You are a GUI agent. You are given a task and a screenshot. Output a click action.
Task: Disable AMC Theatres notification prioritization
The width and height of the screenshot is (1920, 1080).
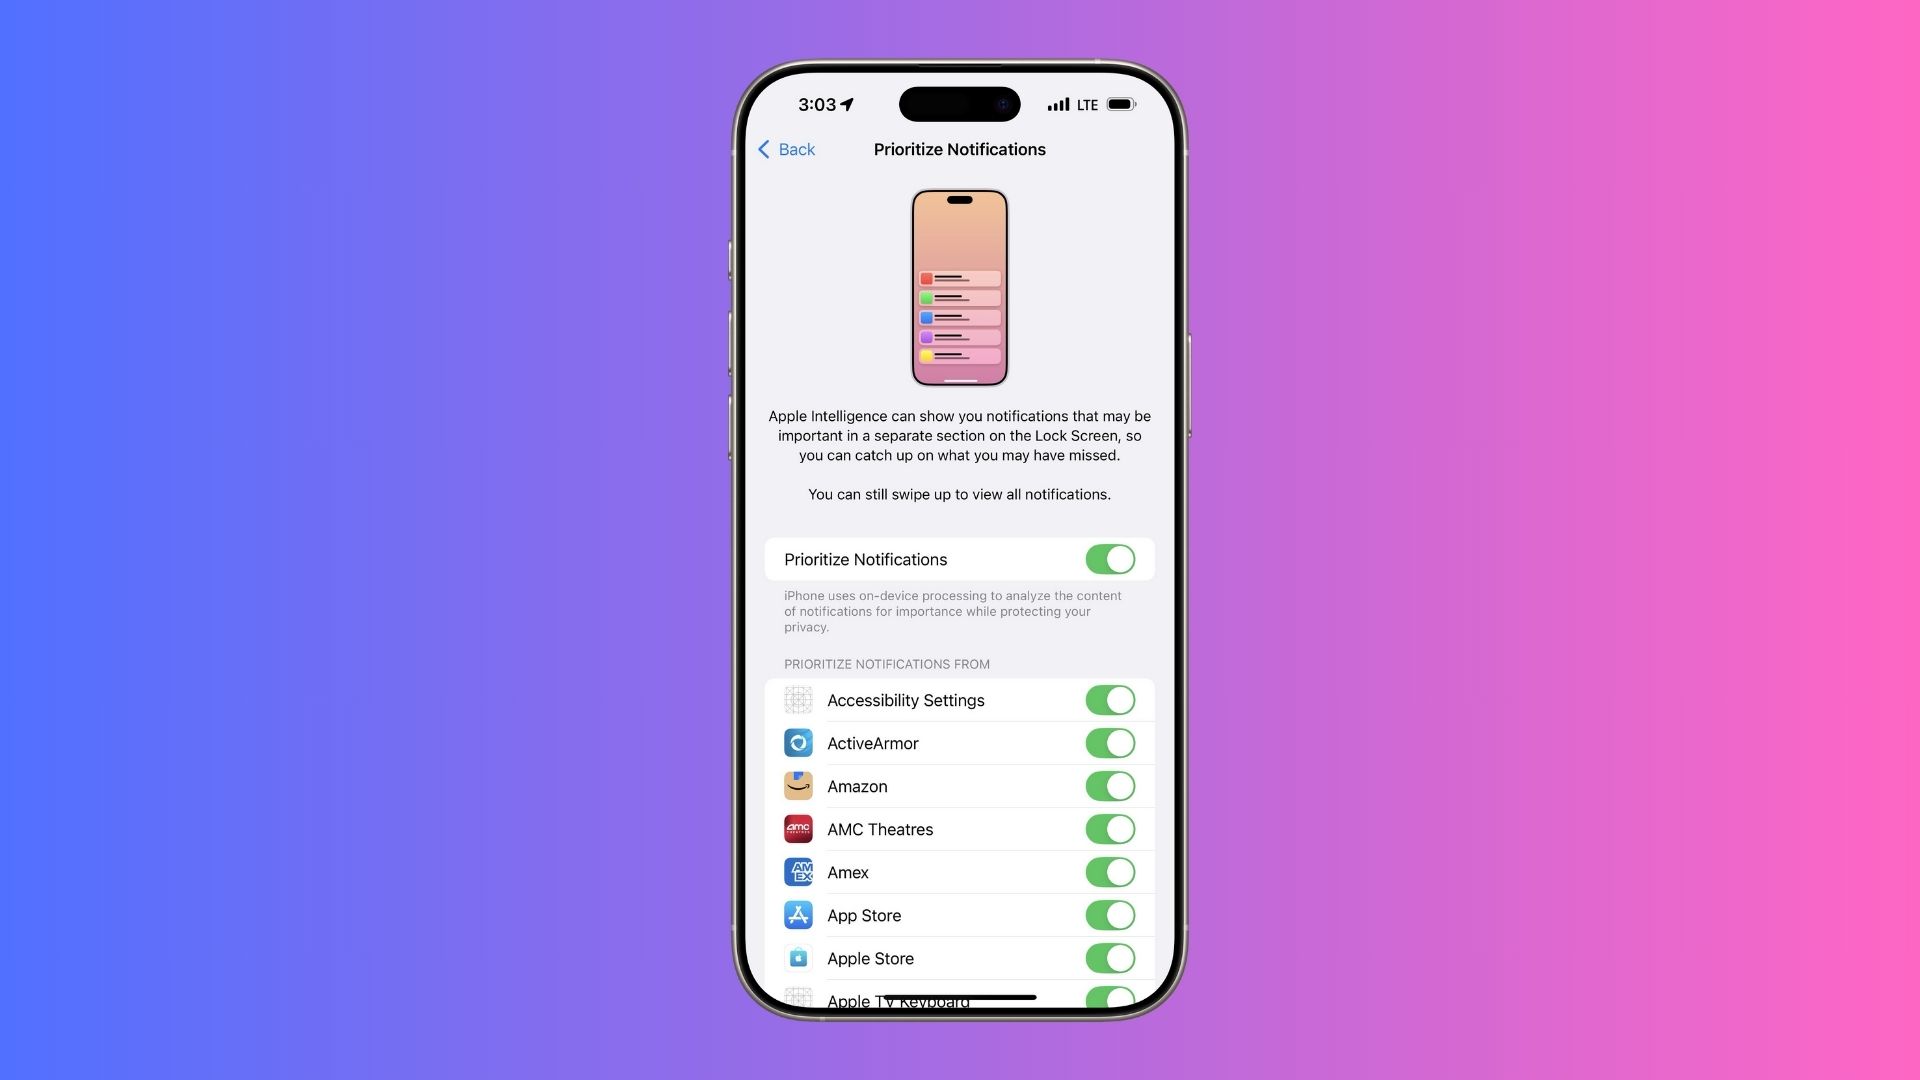[1109, 828]
